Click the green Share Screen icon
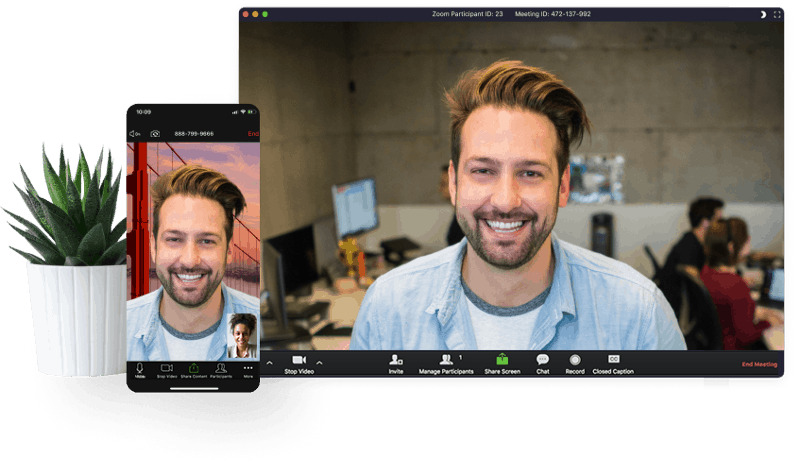Viewport: 800px width, 471px height. click(x=502, y=360)
